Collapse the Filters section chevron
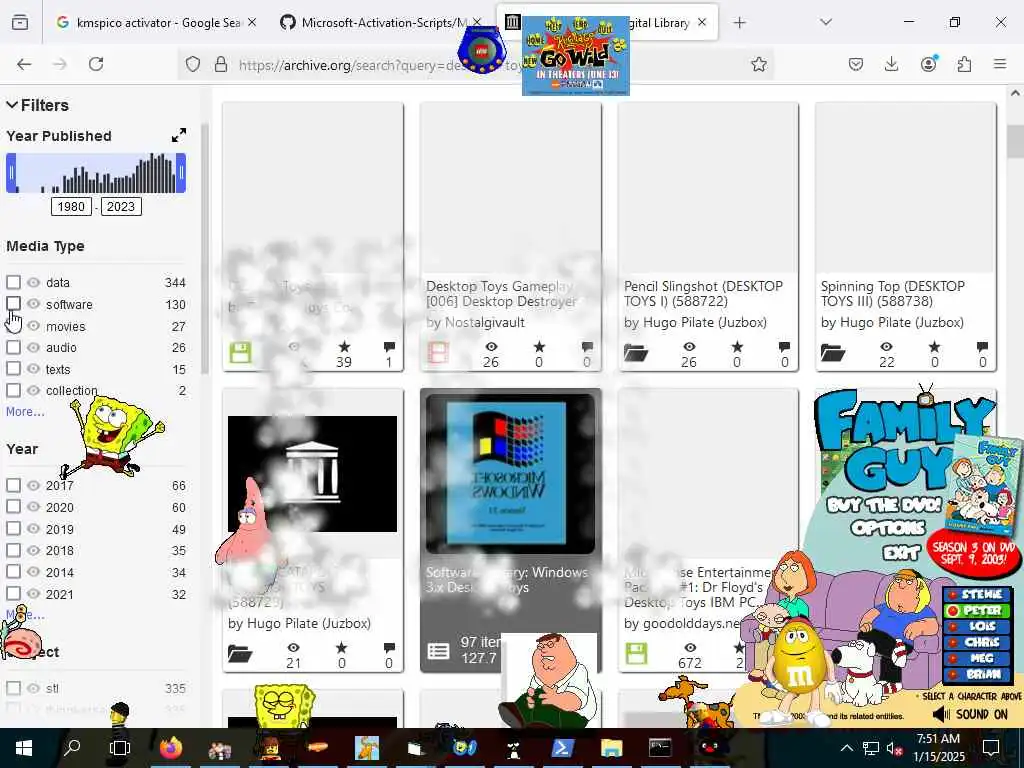Viewport: 1024px width, 768px height. [x=12, y=104]
